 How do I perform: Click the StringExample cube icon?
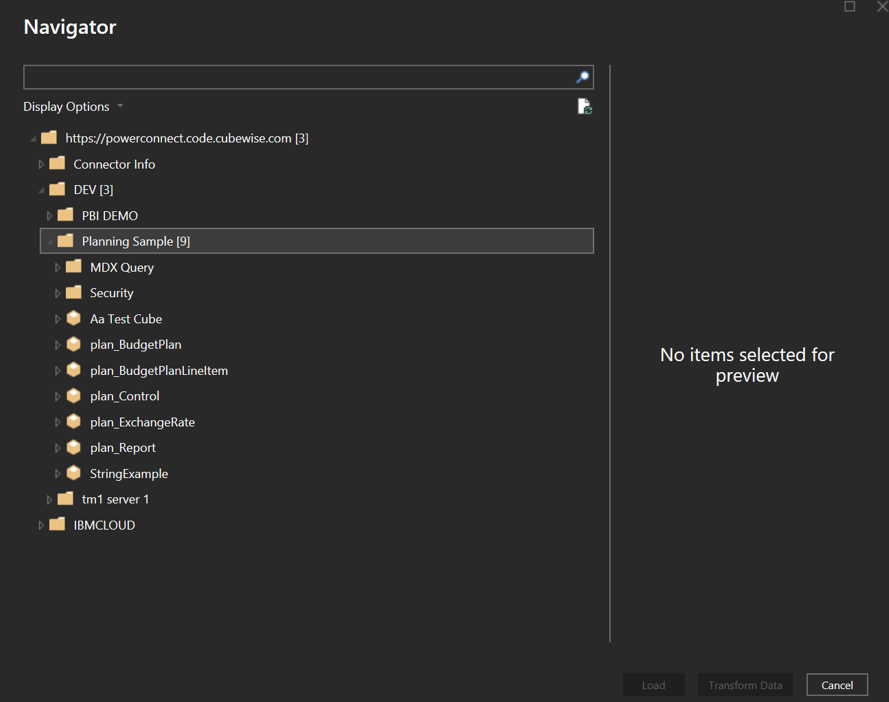click(x=74, y=473)
